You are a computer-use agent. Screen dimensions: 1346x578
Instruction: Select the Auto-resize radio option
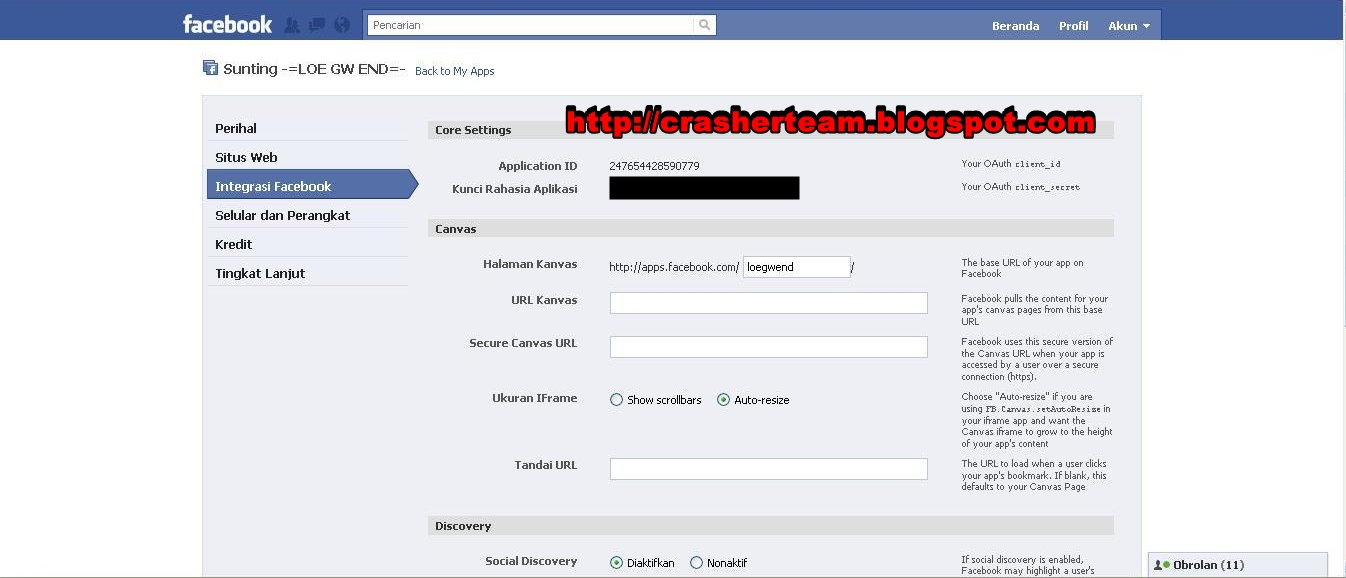[x=723, y=400]
